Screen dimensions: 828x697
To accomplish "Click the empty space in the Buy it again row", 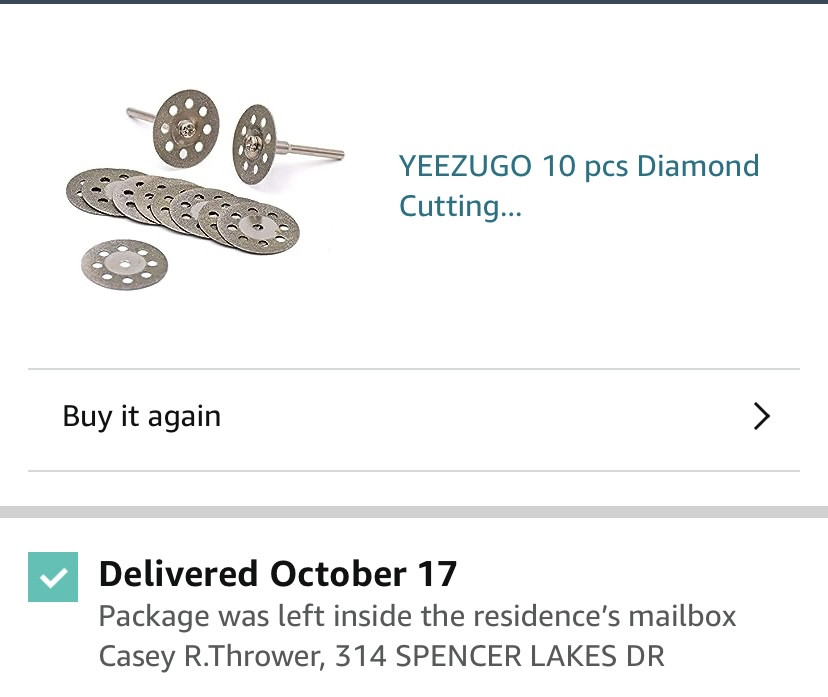I will point(480,416).
